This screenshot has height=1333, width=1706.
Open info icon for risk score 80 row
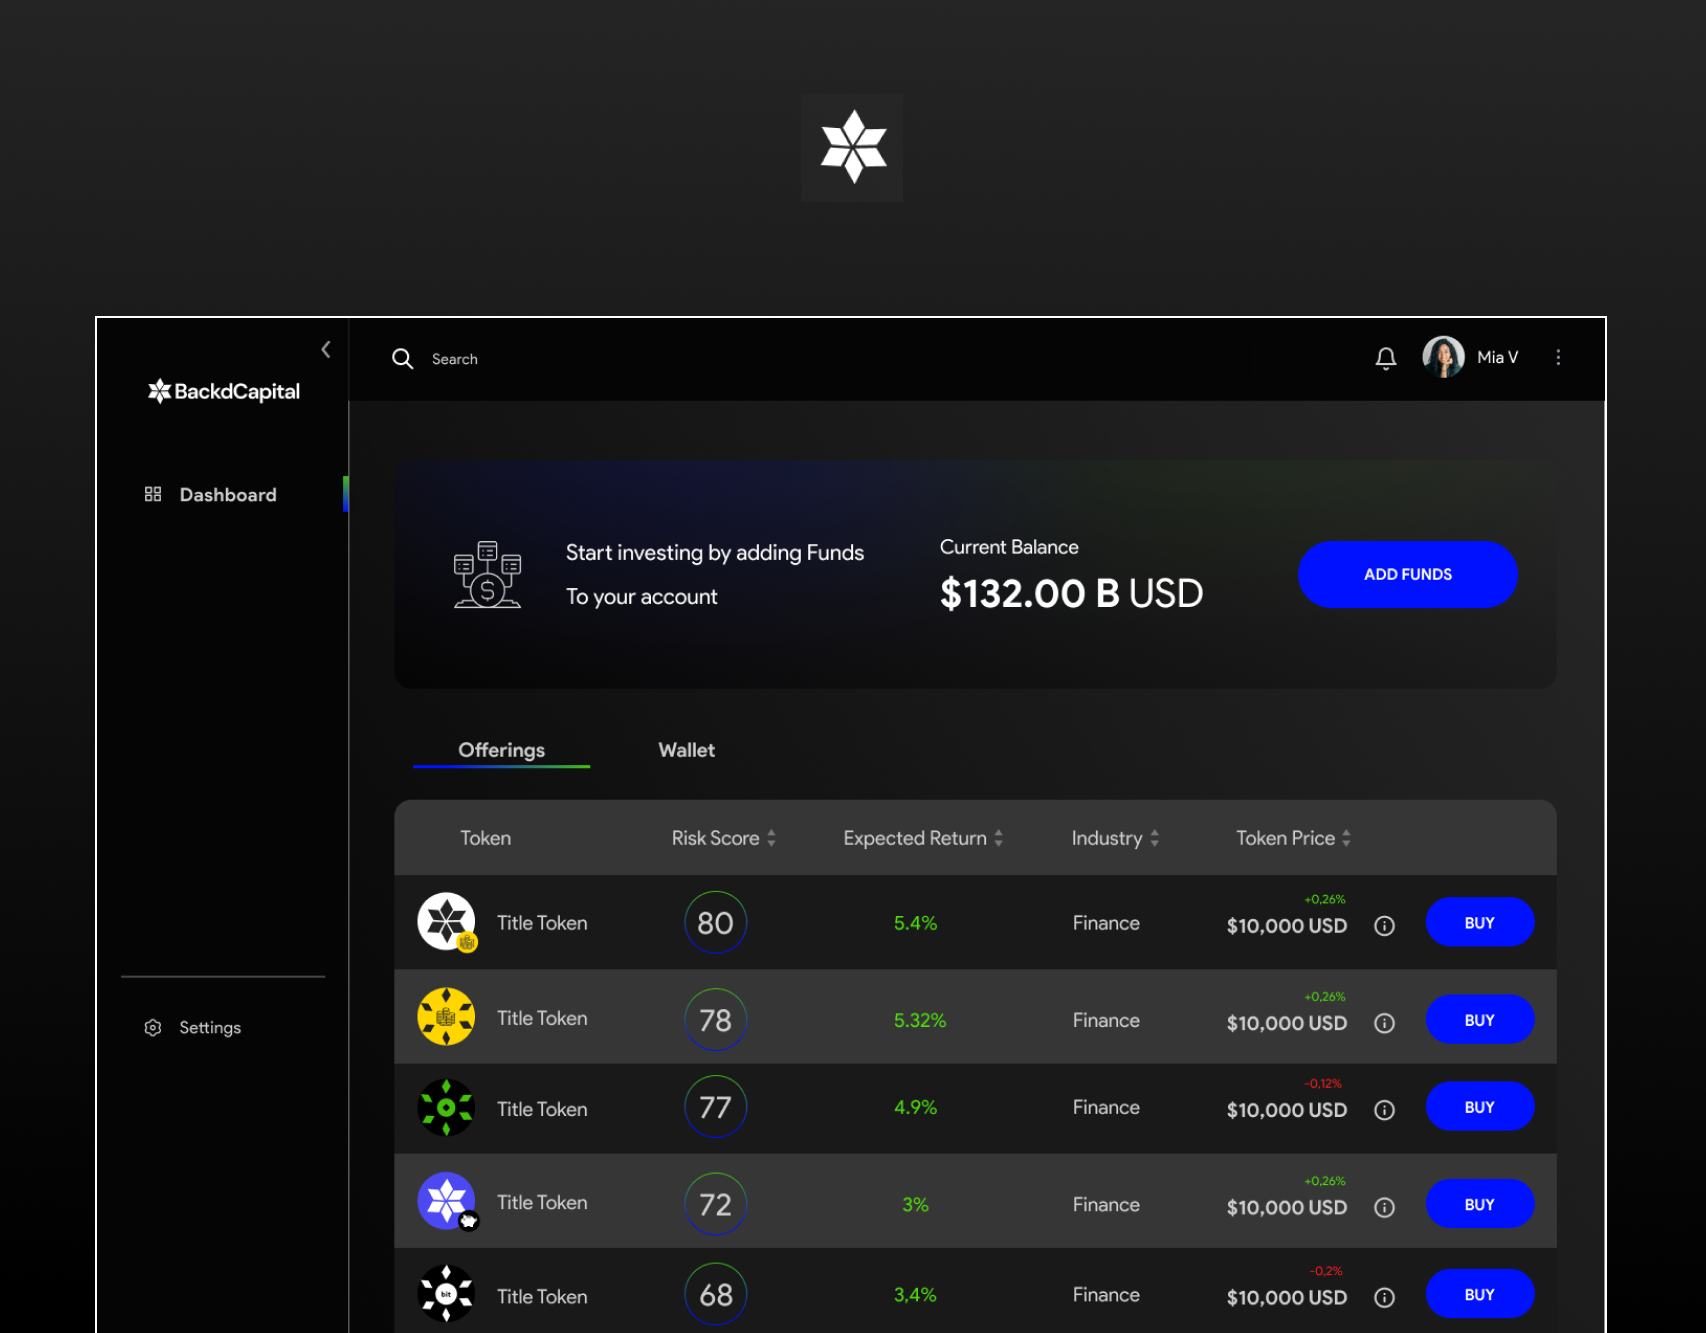point(1385,926)
